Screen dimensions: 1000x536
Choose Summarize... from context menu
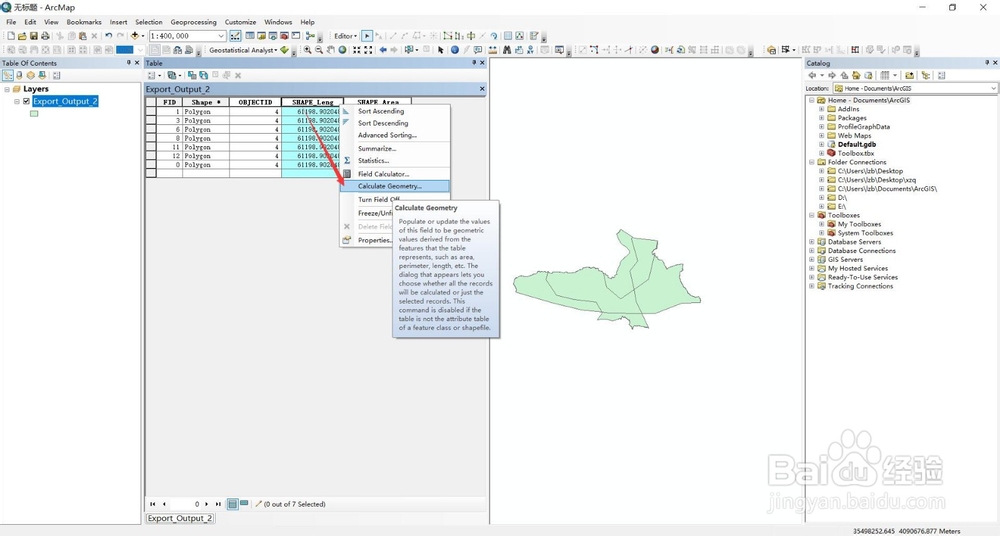click(395, 149)
